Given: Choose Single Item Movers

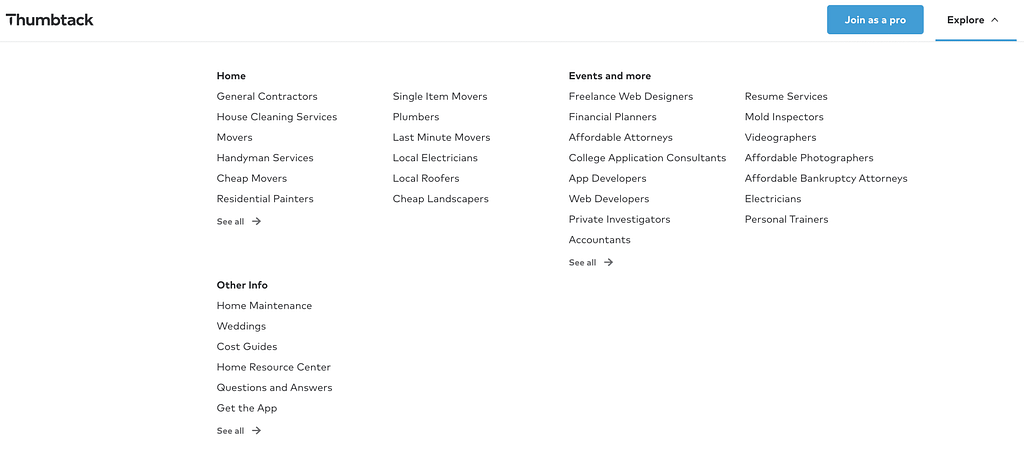Looking at the screenshot, I should pyautogui.click(x=440, y=97).
